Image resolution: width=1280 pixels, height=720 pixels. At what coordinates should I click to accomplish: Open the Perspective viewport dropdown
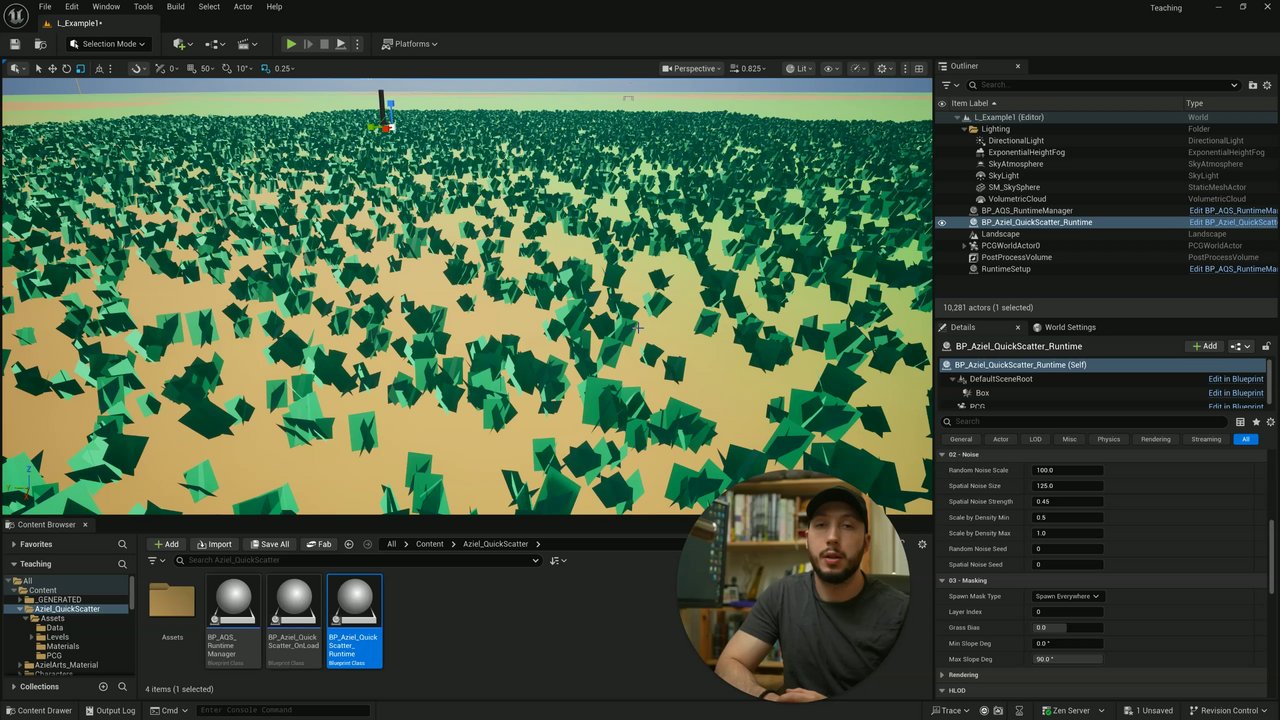(x=694, y=69)
